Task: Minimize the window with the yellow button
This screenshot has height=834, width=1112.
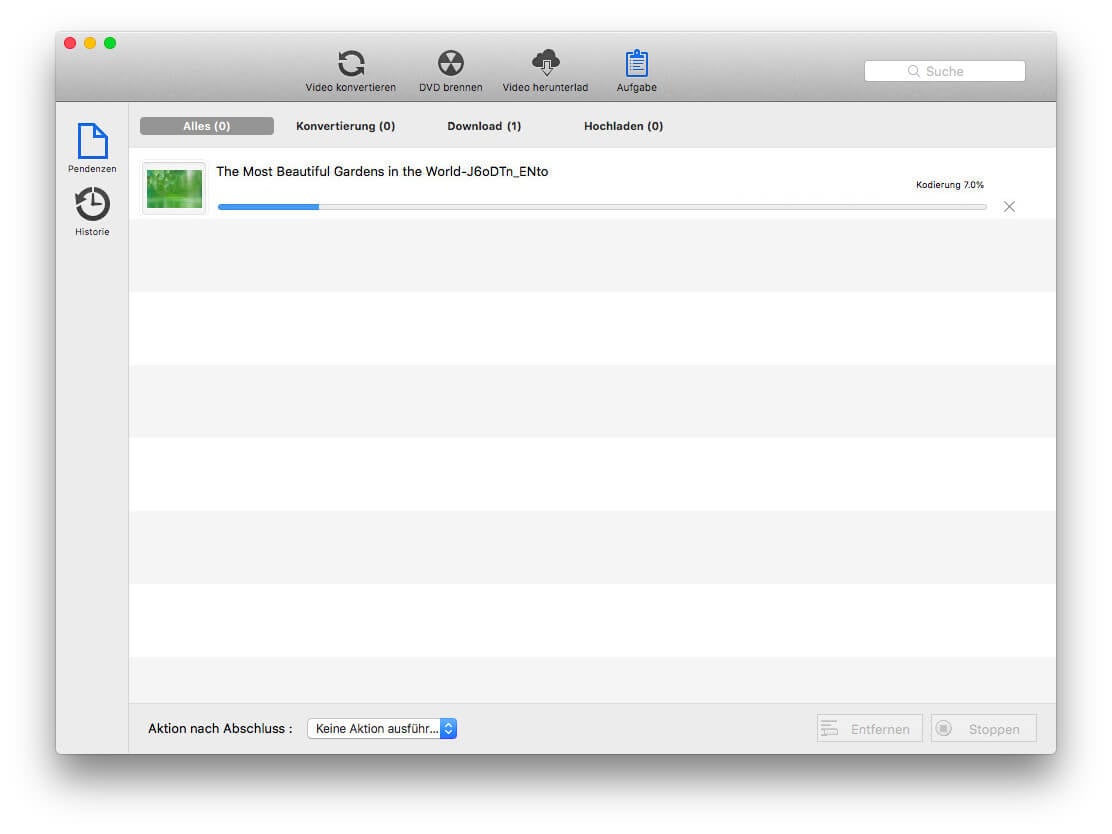Action: (x=90, y=43)
